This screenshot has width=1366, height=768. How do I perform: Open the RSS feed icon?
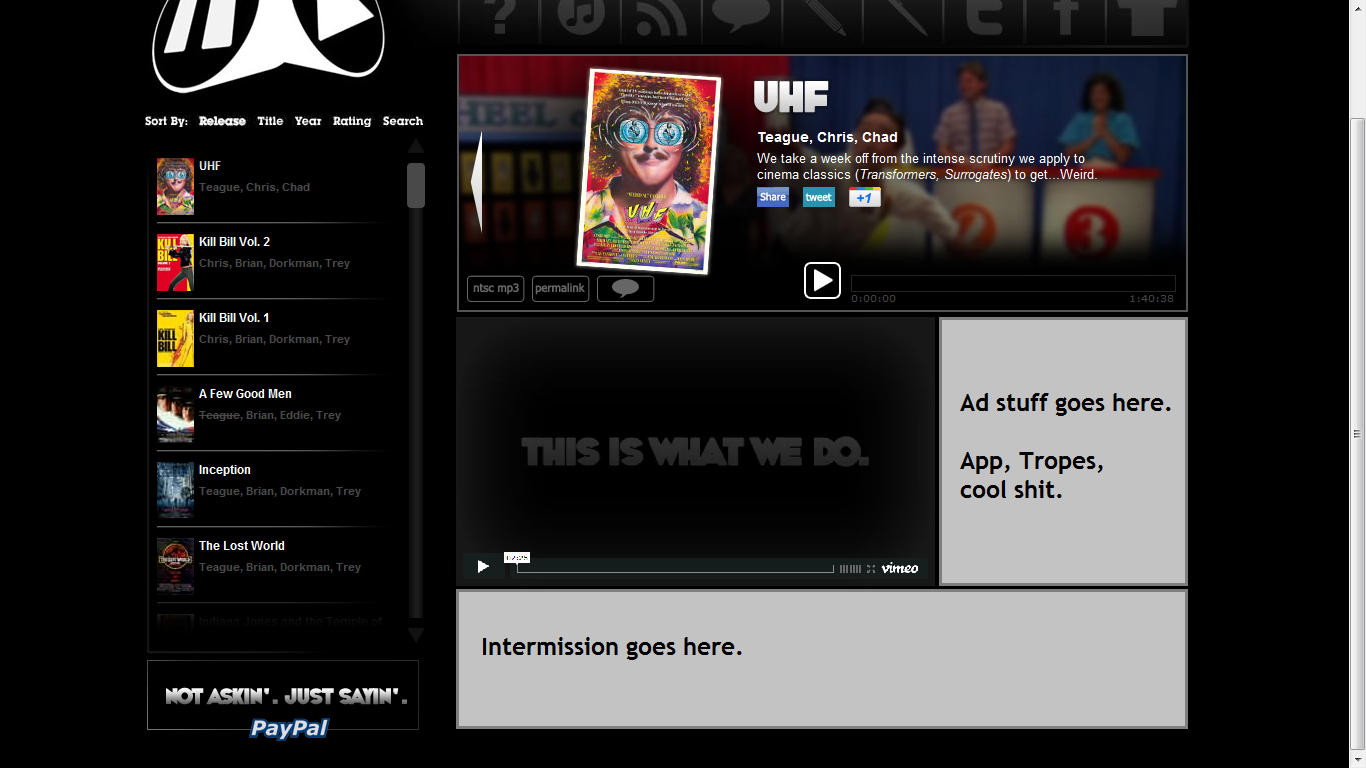tap(661, 20)
